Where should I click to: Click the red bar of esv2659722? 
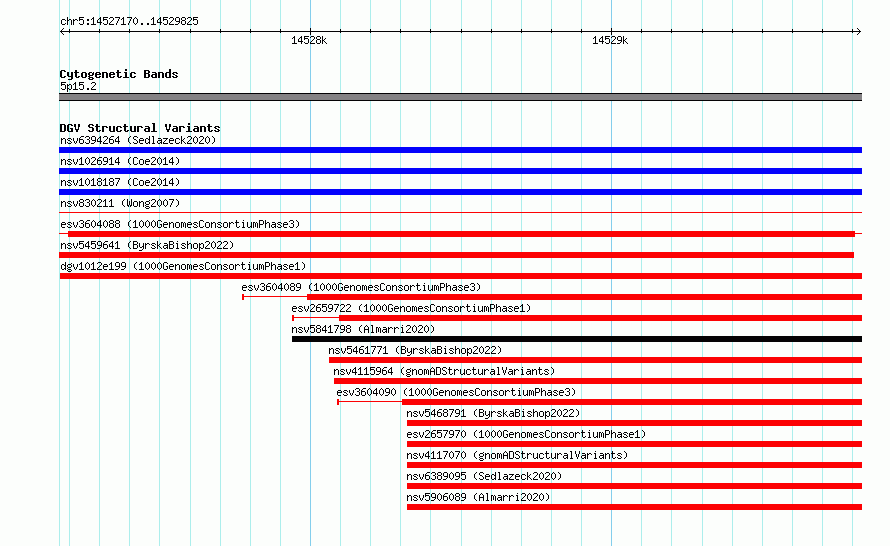[601, 318]
